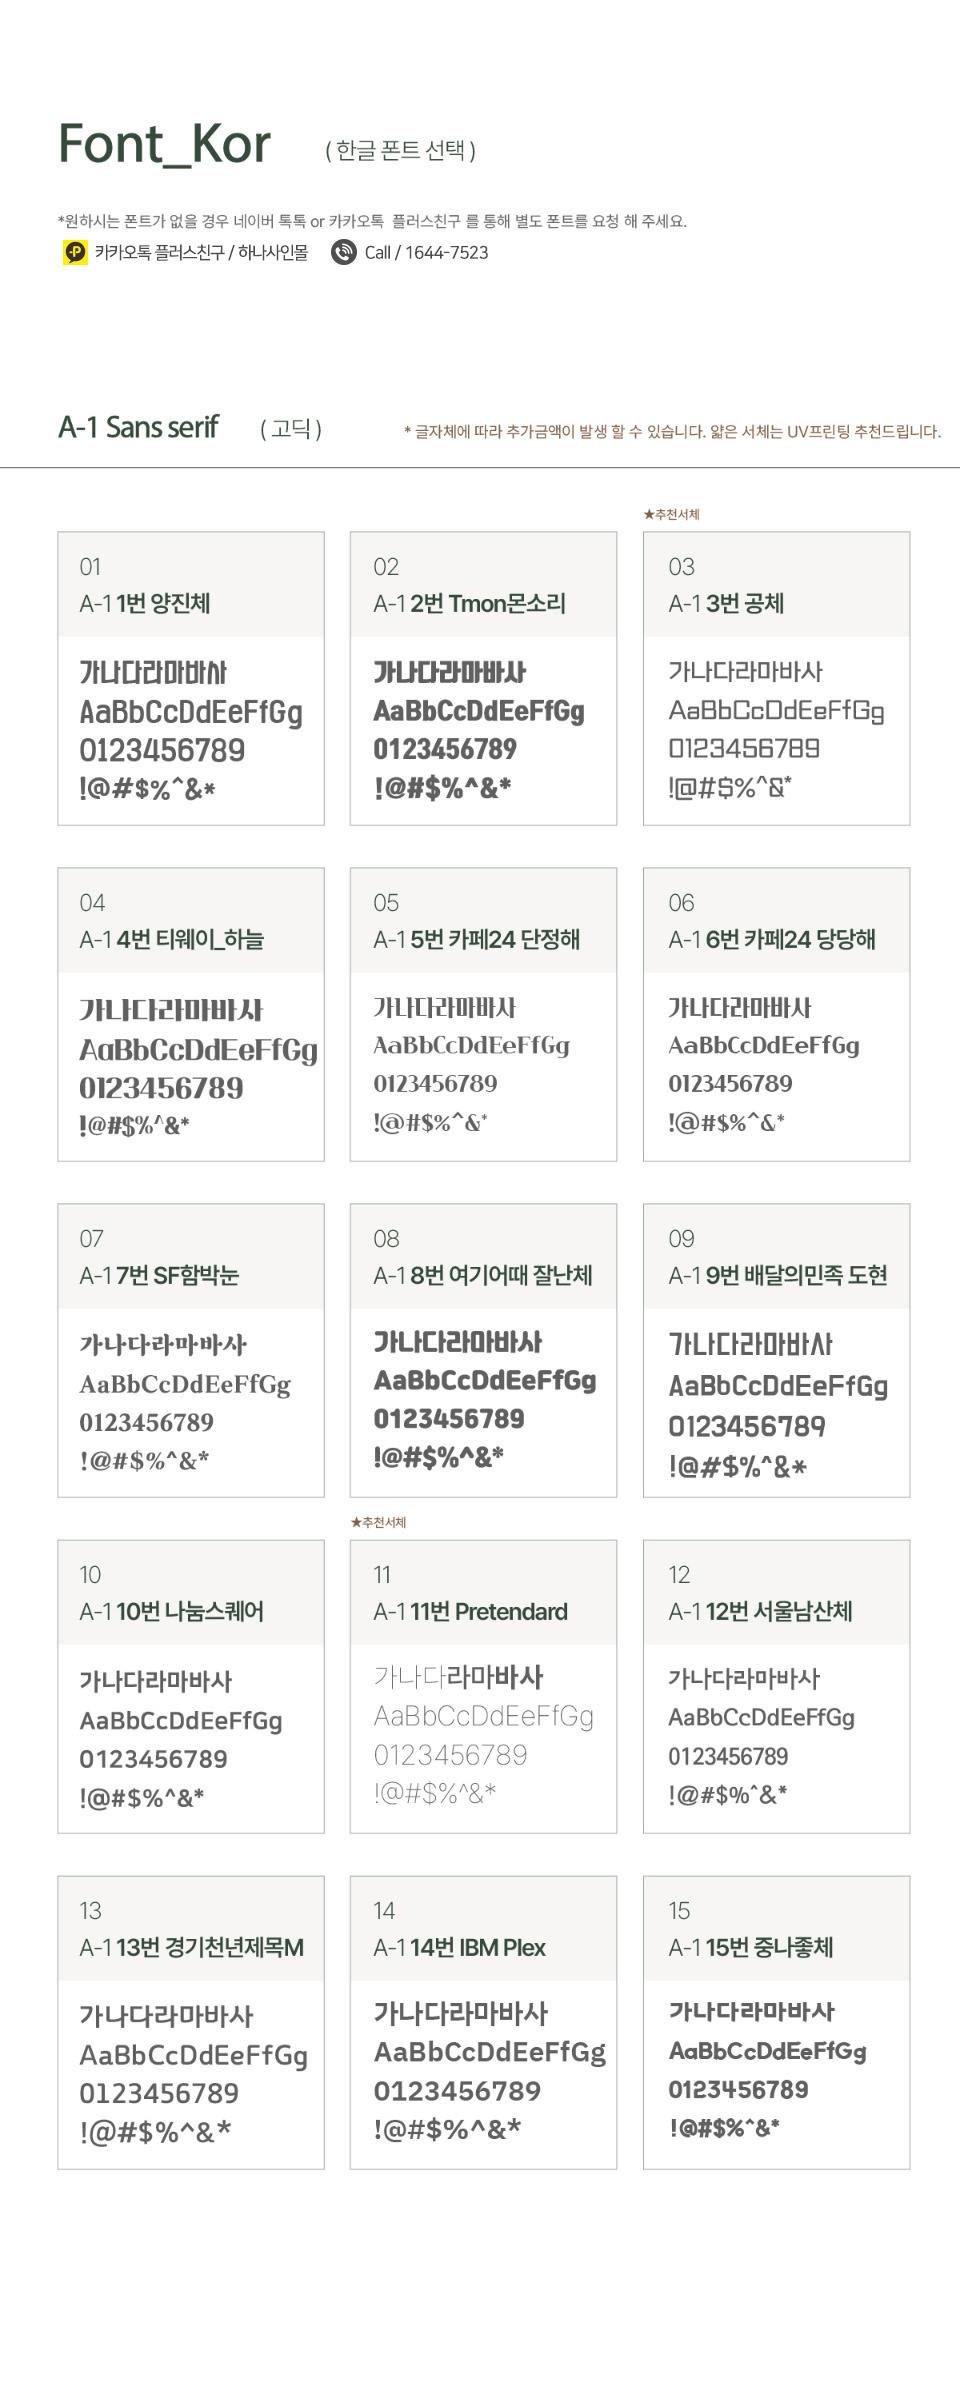This screenshot has height=2382, width=960.
Task: Select font card 05 카페24 단정해
Action: [x=483, y=1014]
